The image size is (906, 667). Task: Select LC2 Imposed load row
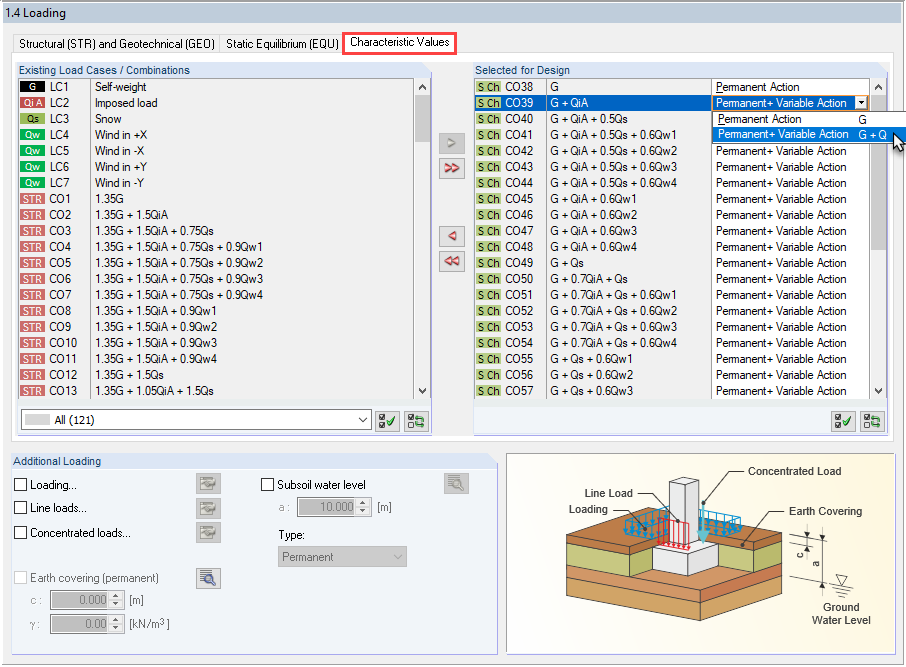point(216,103)
